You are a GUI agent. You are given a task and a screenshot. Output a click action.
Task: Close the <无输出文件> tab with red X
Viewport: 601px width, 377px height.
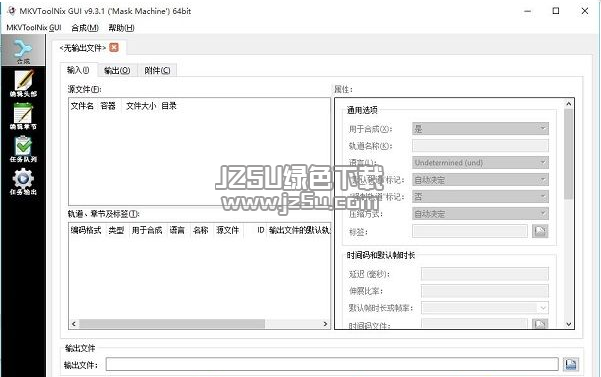[114, 48]
